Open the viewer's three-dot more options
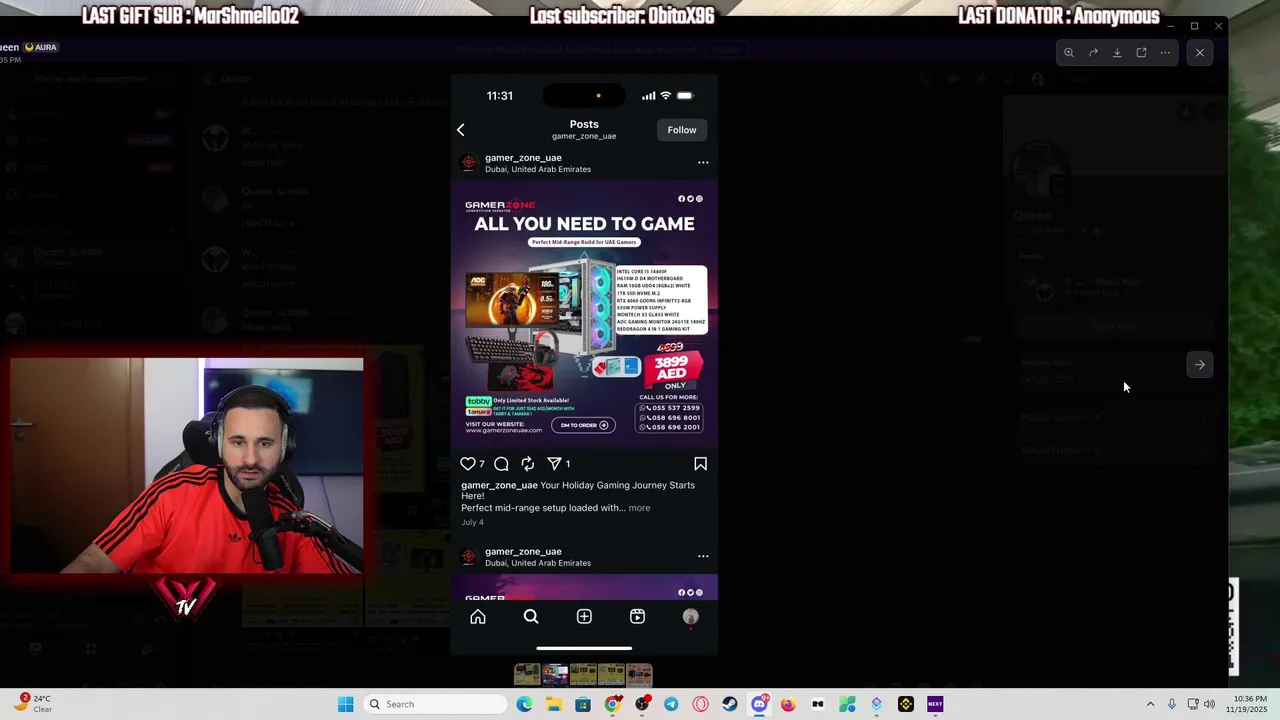The height and width of the screenshot is (720, 1280). pyautogui.click(x=1165, y=53)
